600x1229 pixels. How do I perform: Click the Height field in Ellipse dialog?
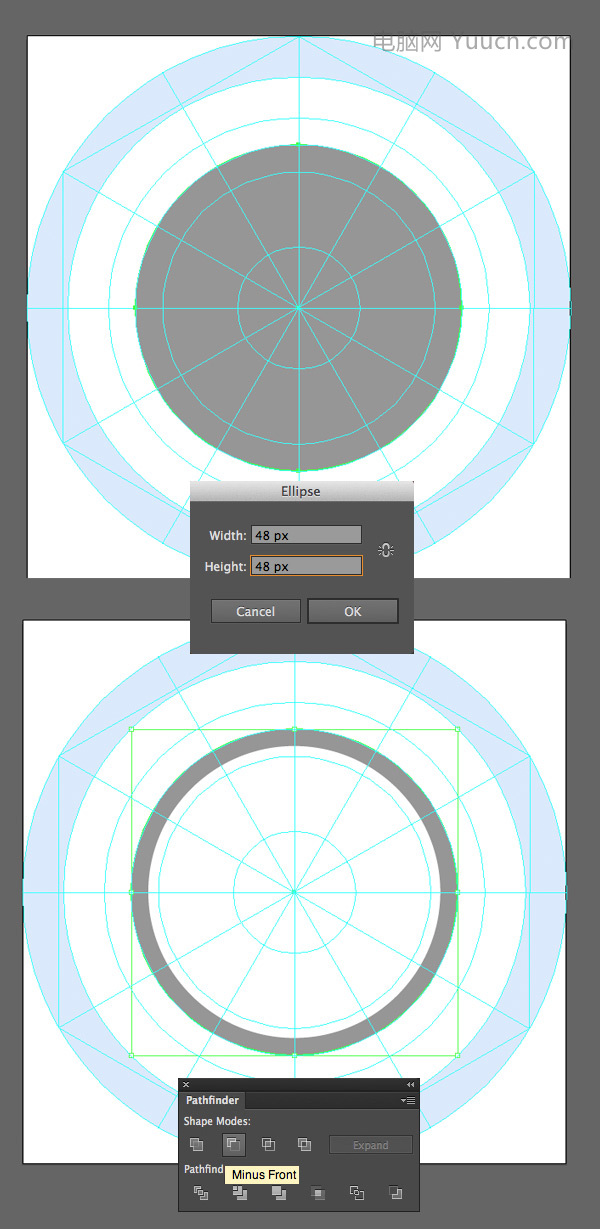point(305,566)
